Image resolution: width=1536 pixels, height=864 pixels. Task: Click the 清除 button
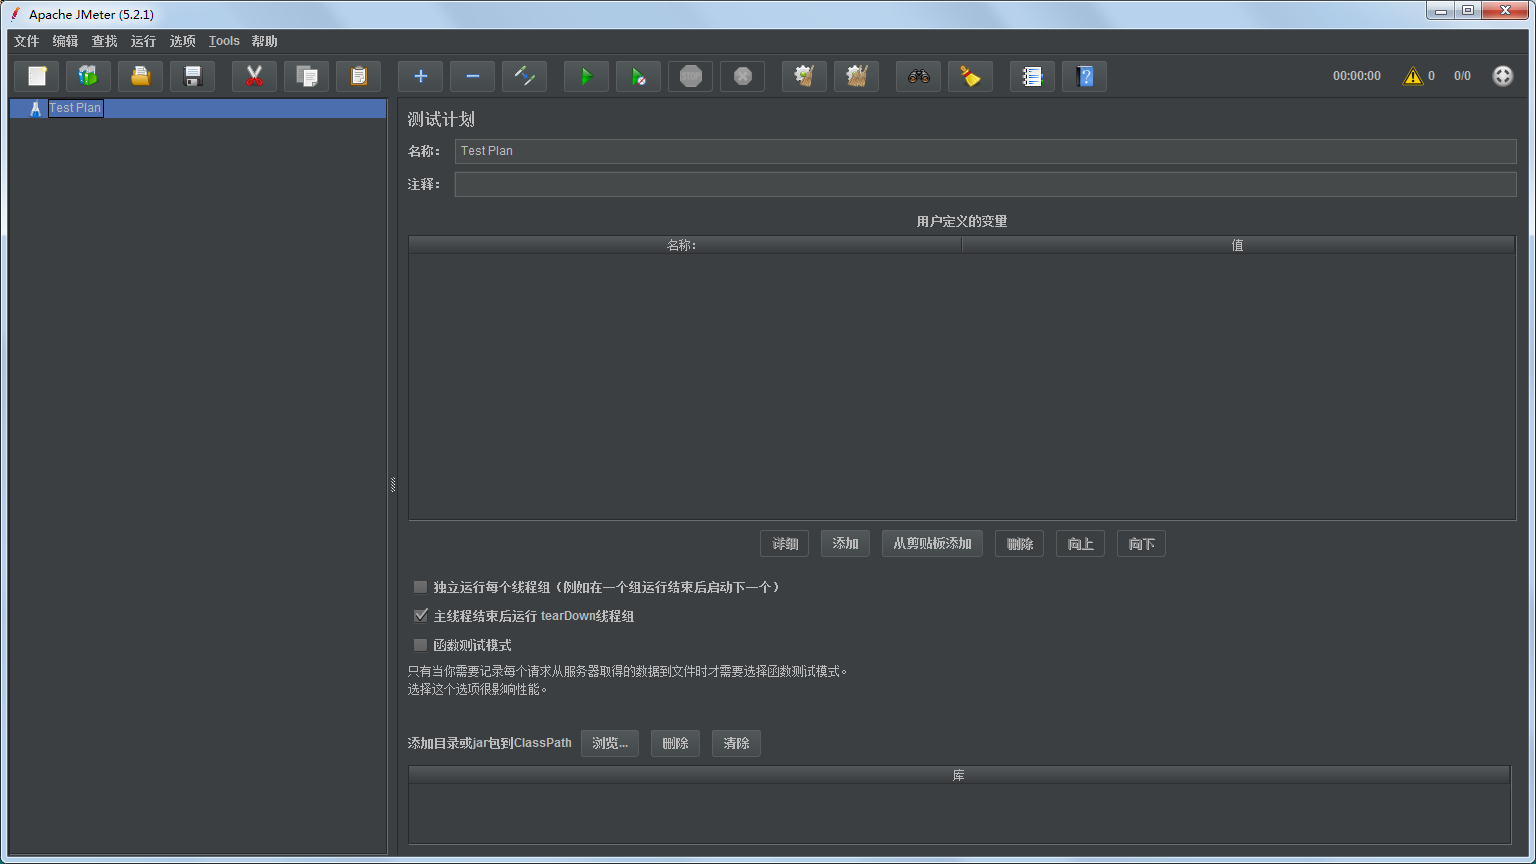736,743
